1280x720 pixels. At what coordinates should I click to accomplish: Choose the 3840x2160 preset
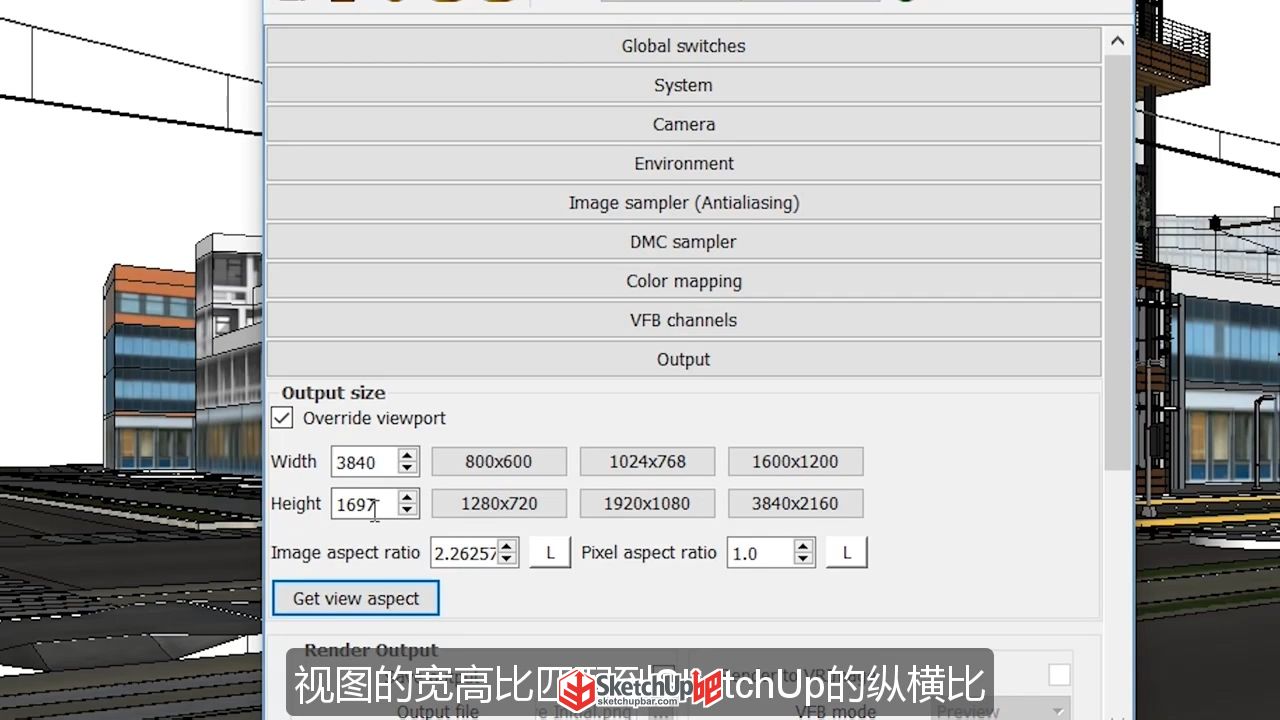tap(795, 504)
